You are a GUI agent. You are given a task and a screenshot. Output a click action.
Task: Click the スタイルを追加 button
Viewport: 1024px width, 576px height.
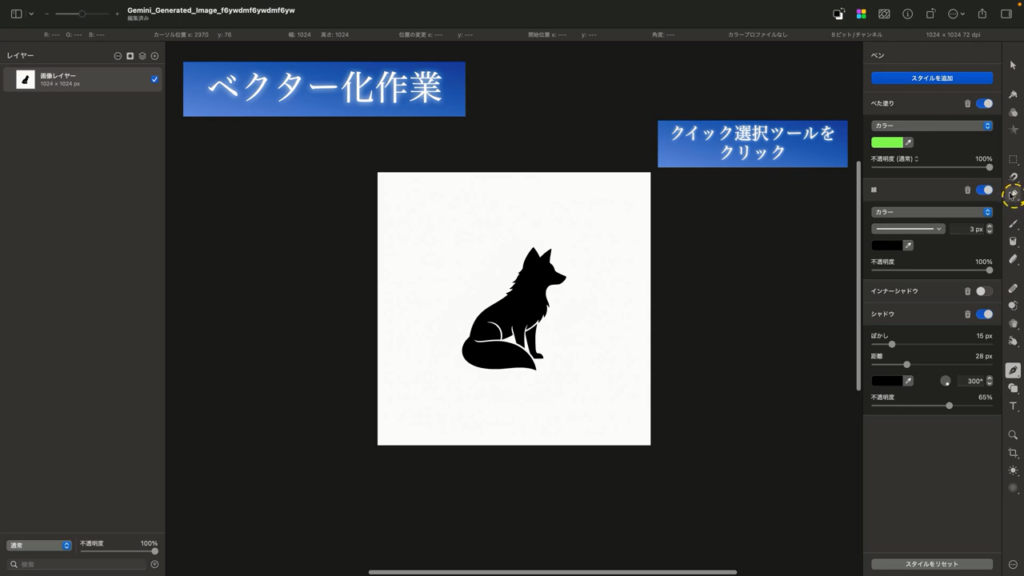pyautogui.click(x=931, y=78)
